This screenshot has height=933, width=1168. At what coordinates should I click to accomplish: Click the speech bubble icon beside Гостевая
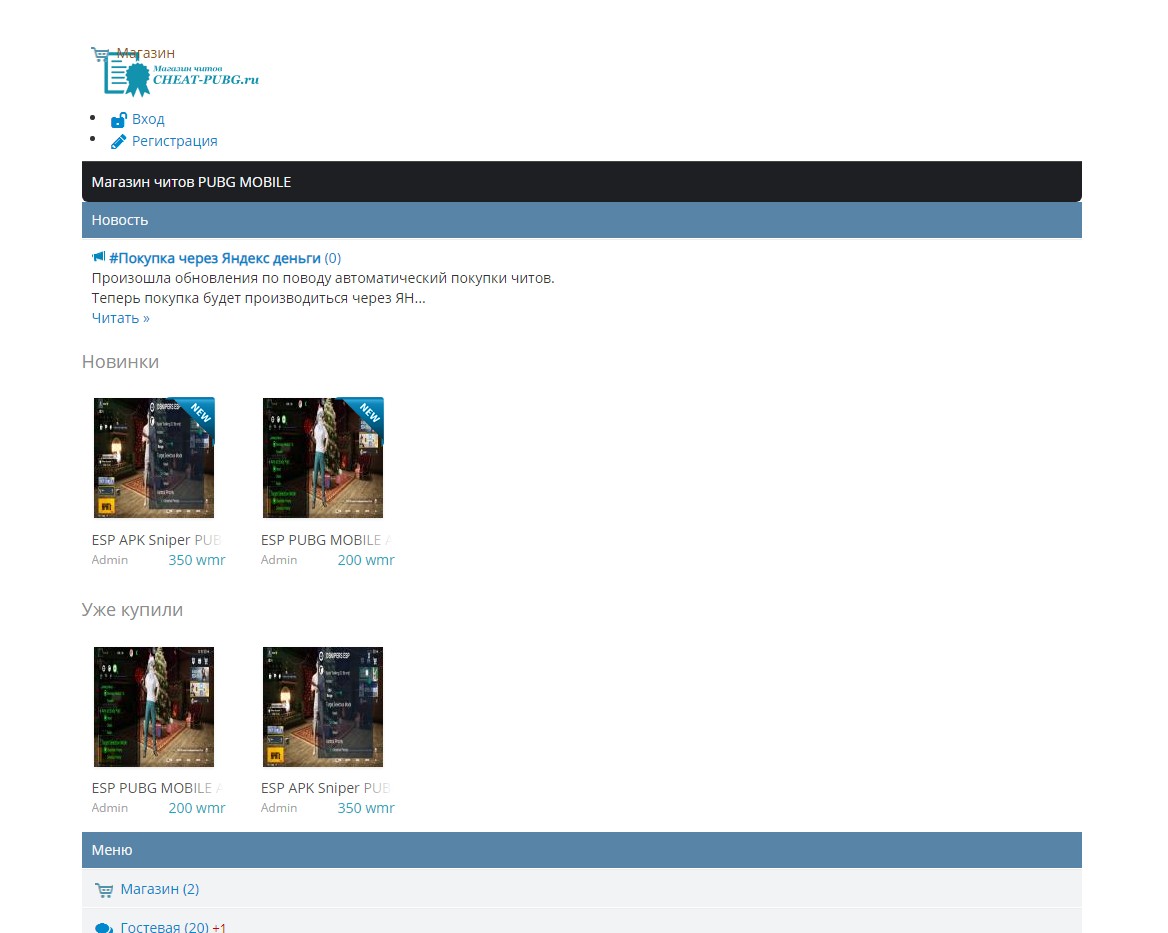tap(104, 927)
